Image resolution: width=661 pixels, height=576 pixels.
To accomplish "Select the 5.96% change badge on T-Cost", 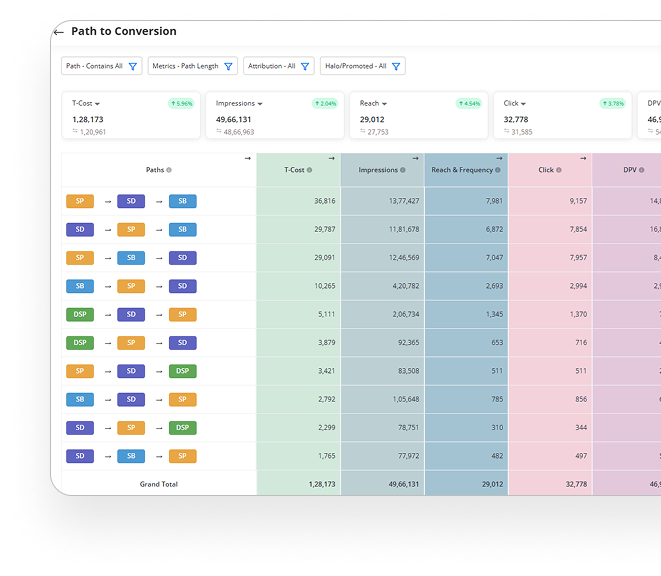I will [x=180, y=103].
